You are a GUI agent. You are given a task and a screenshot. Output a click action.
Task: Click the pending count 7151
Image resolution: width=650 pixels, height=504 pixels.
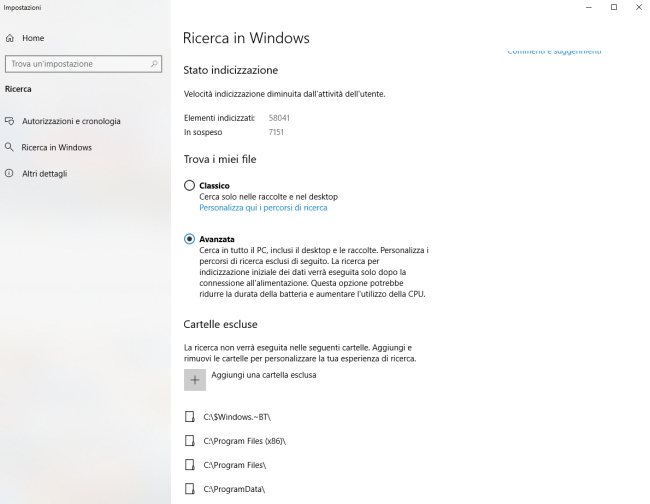276,132
